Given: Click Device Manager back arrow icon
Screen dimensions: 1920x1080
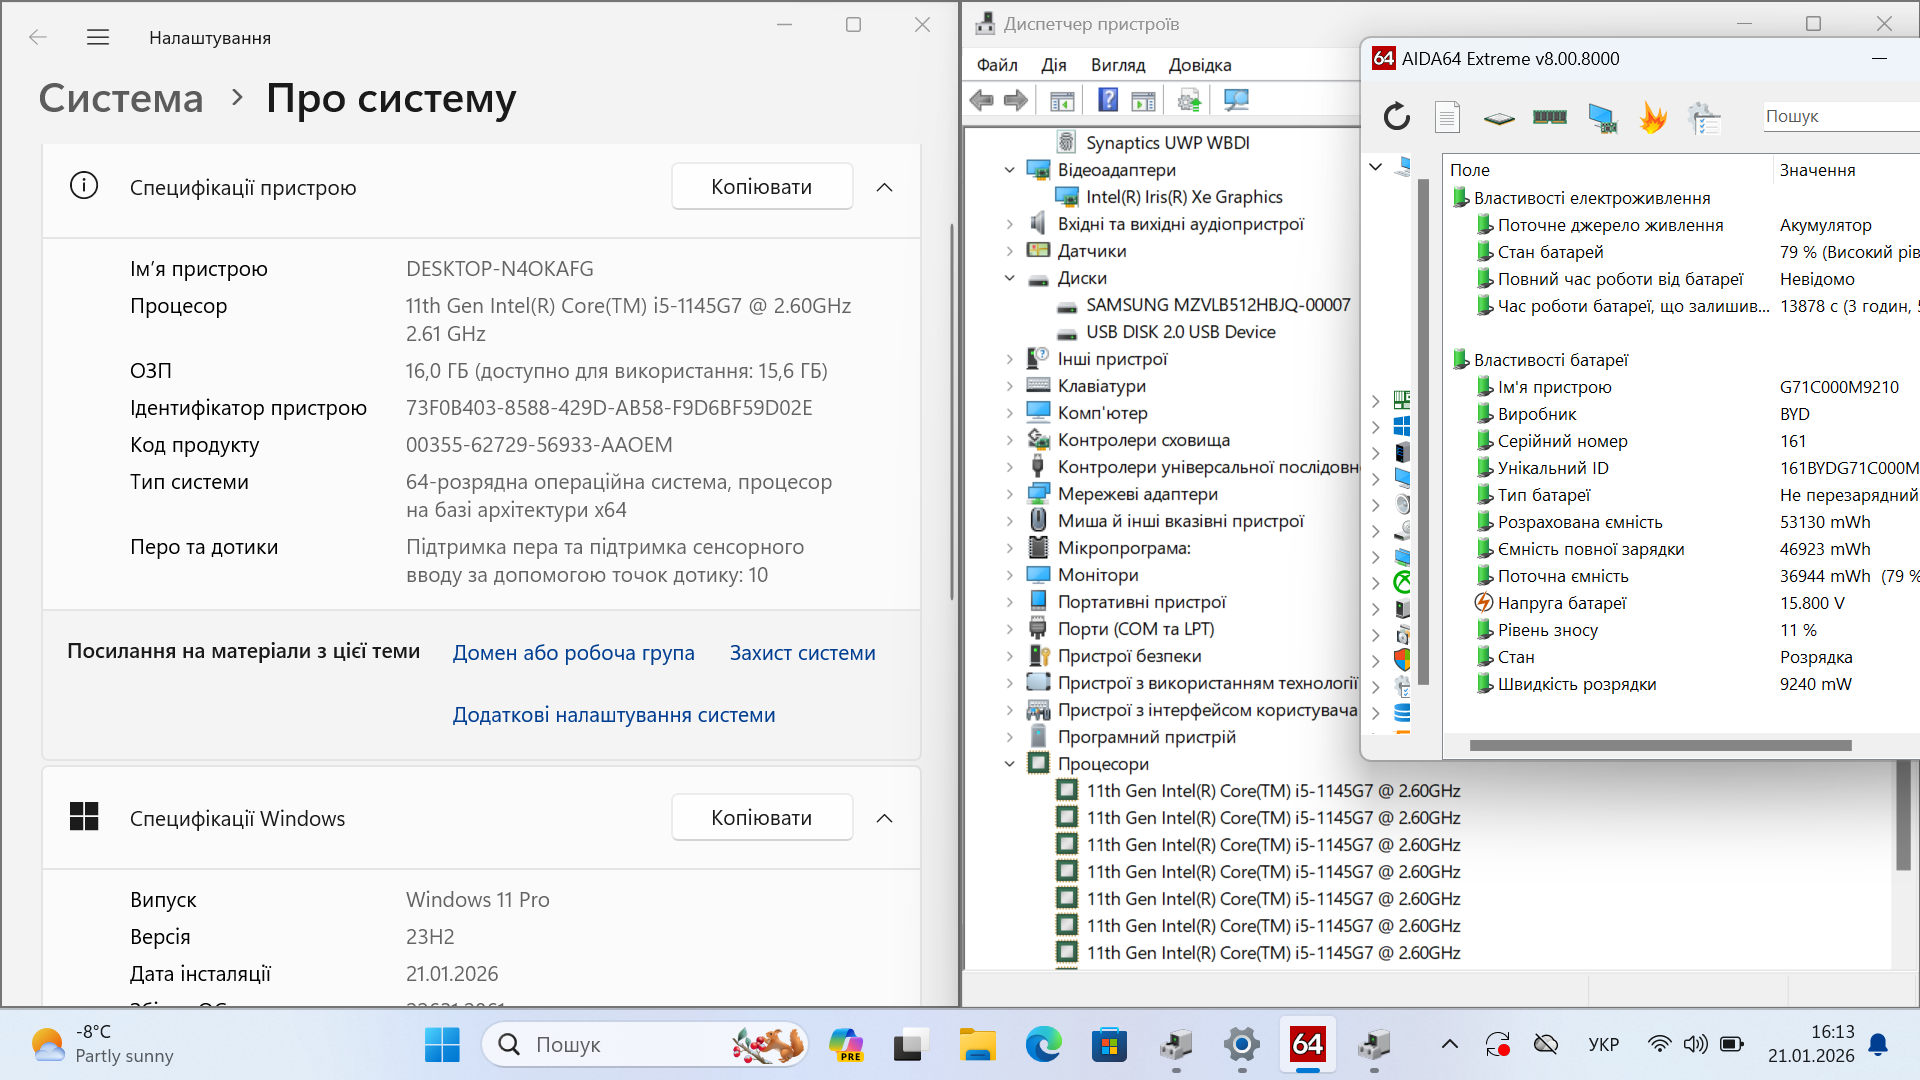Looking at the screenshot, I should [982, 100].
